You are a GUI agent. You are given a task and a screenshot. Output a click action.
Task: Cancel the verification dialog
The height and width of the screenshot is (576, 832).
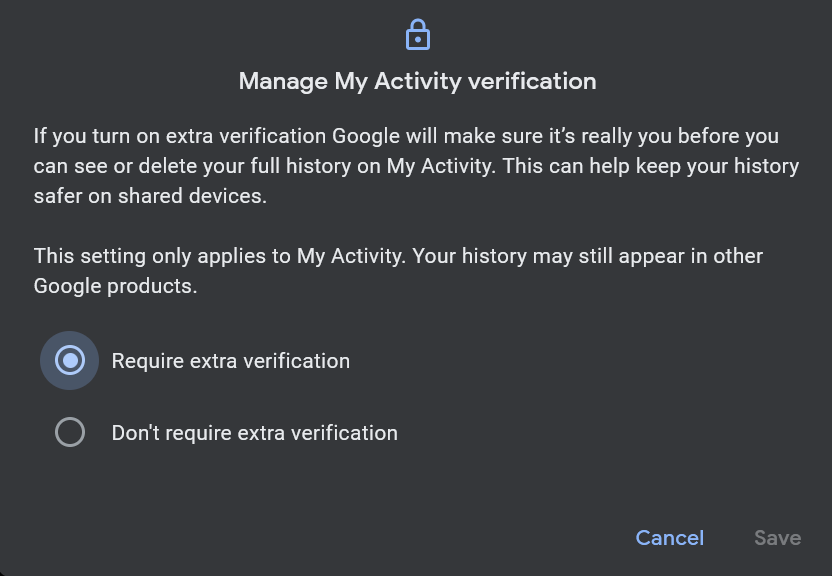pyautogui.click(x=670, y=538)
